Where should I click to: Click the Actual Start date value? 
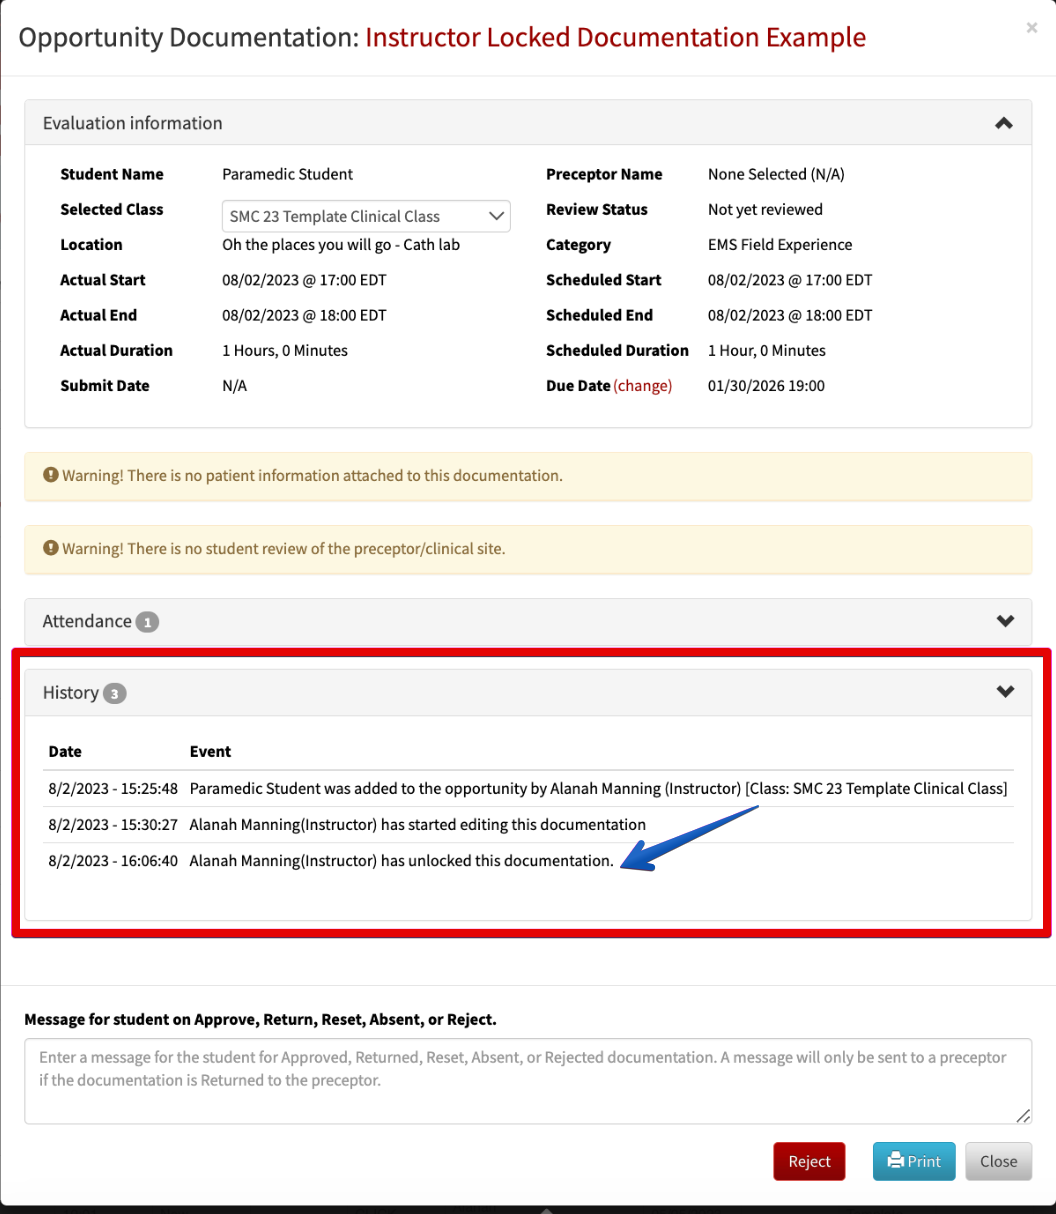point(304,280)
